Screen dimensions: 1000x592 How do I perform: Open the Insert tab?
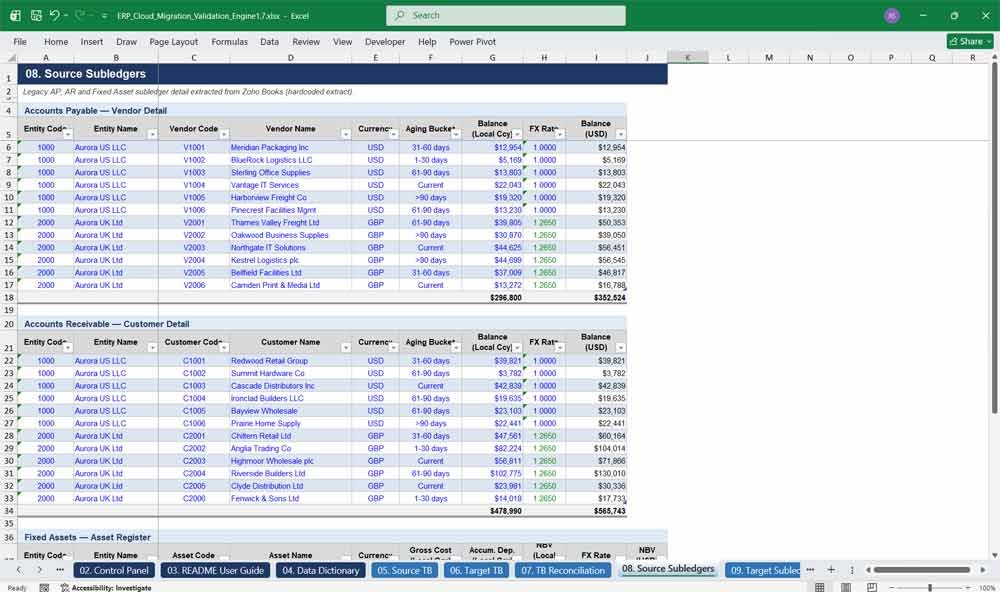click(92, 41)
